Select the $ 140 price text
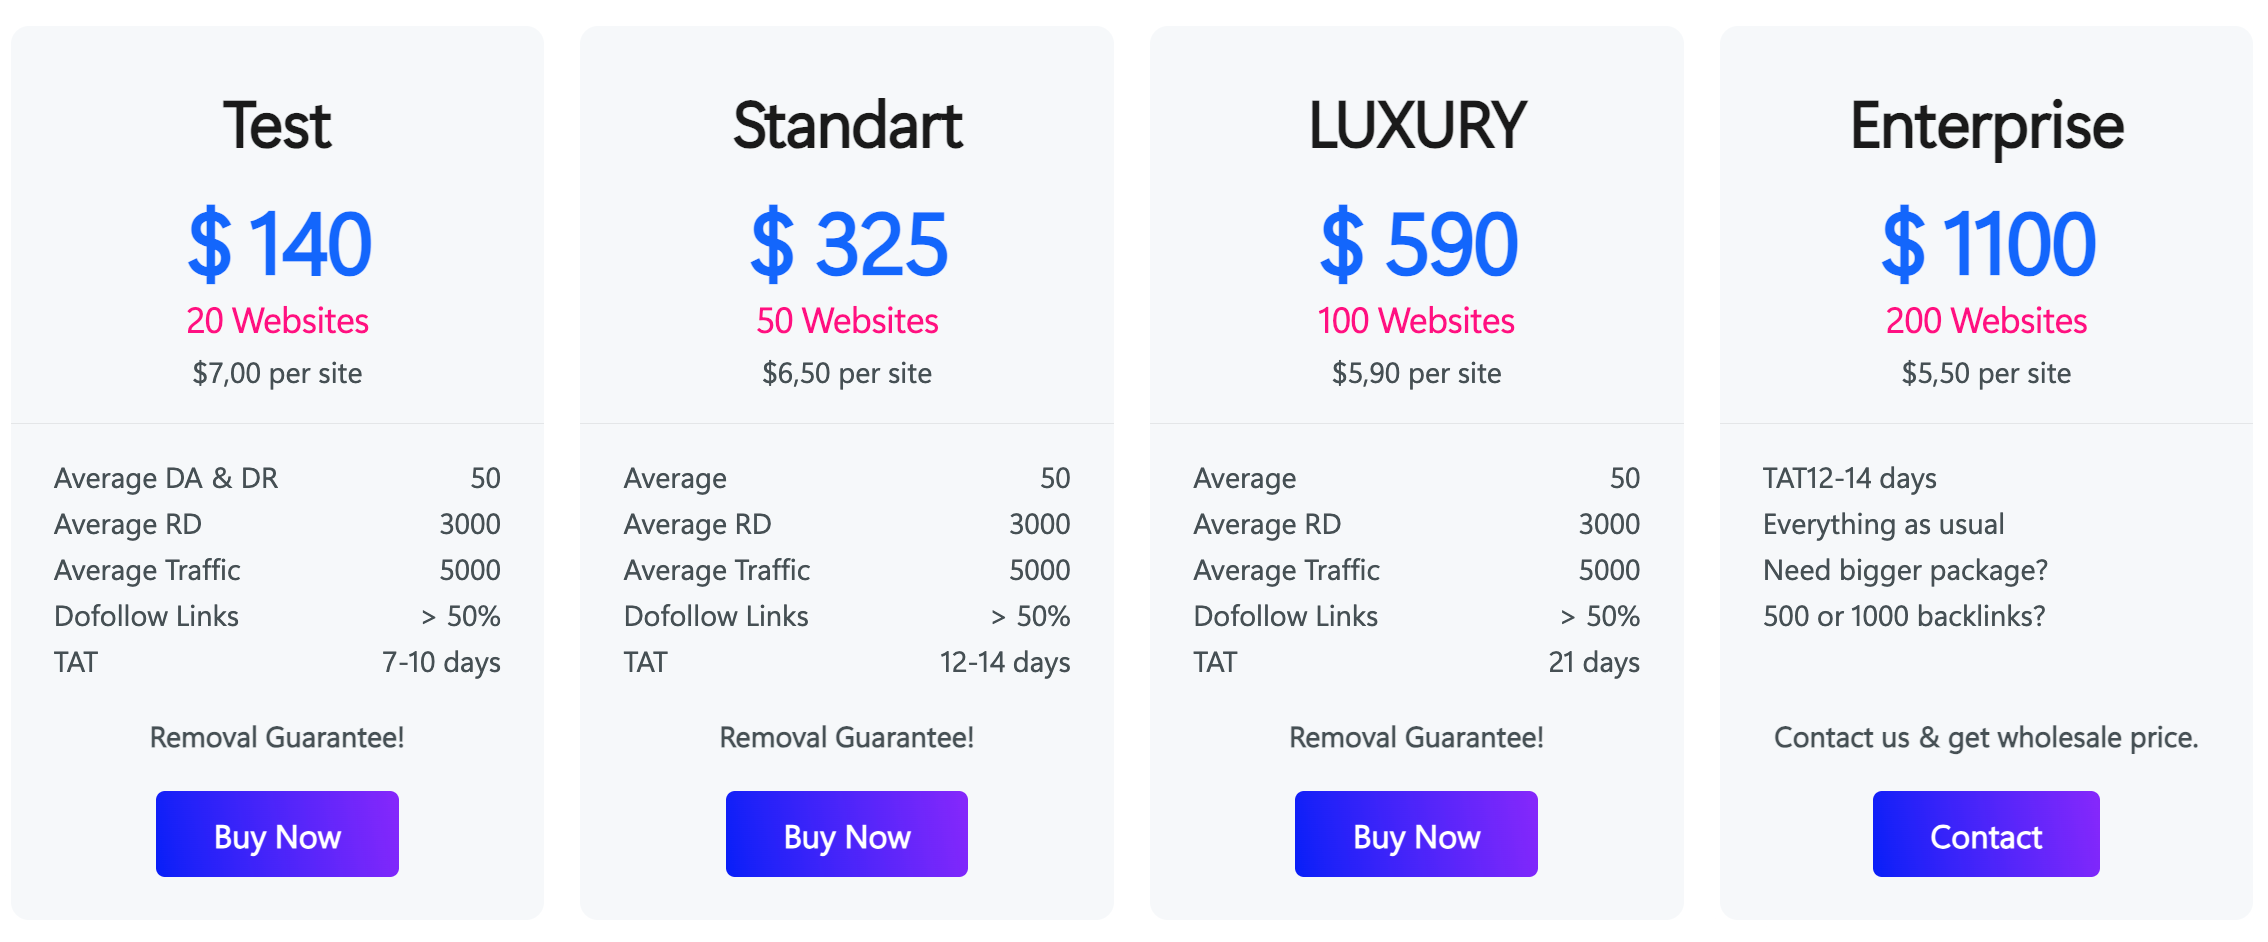Screen dimensions: 2268x942 (279, 244)
